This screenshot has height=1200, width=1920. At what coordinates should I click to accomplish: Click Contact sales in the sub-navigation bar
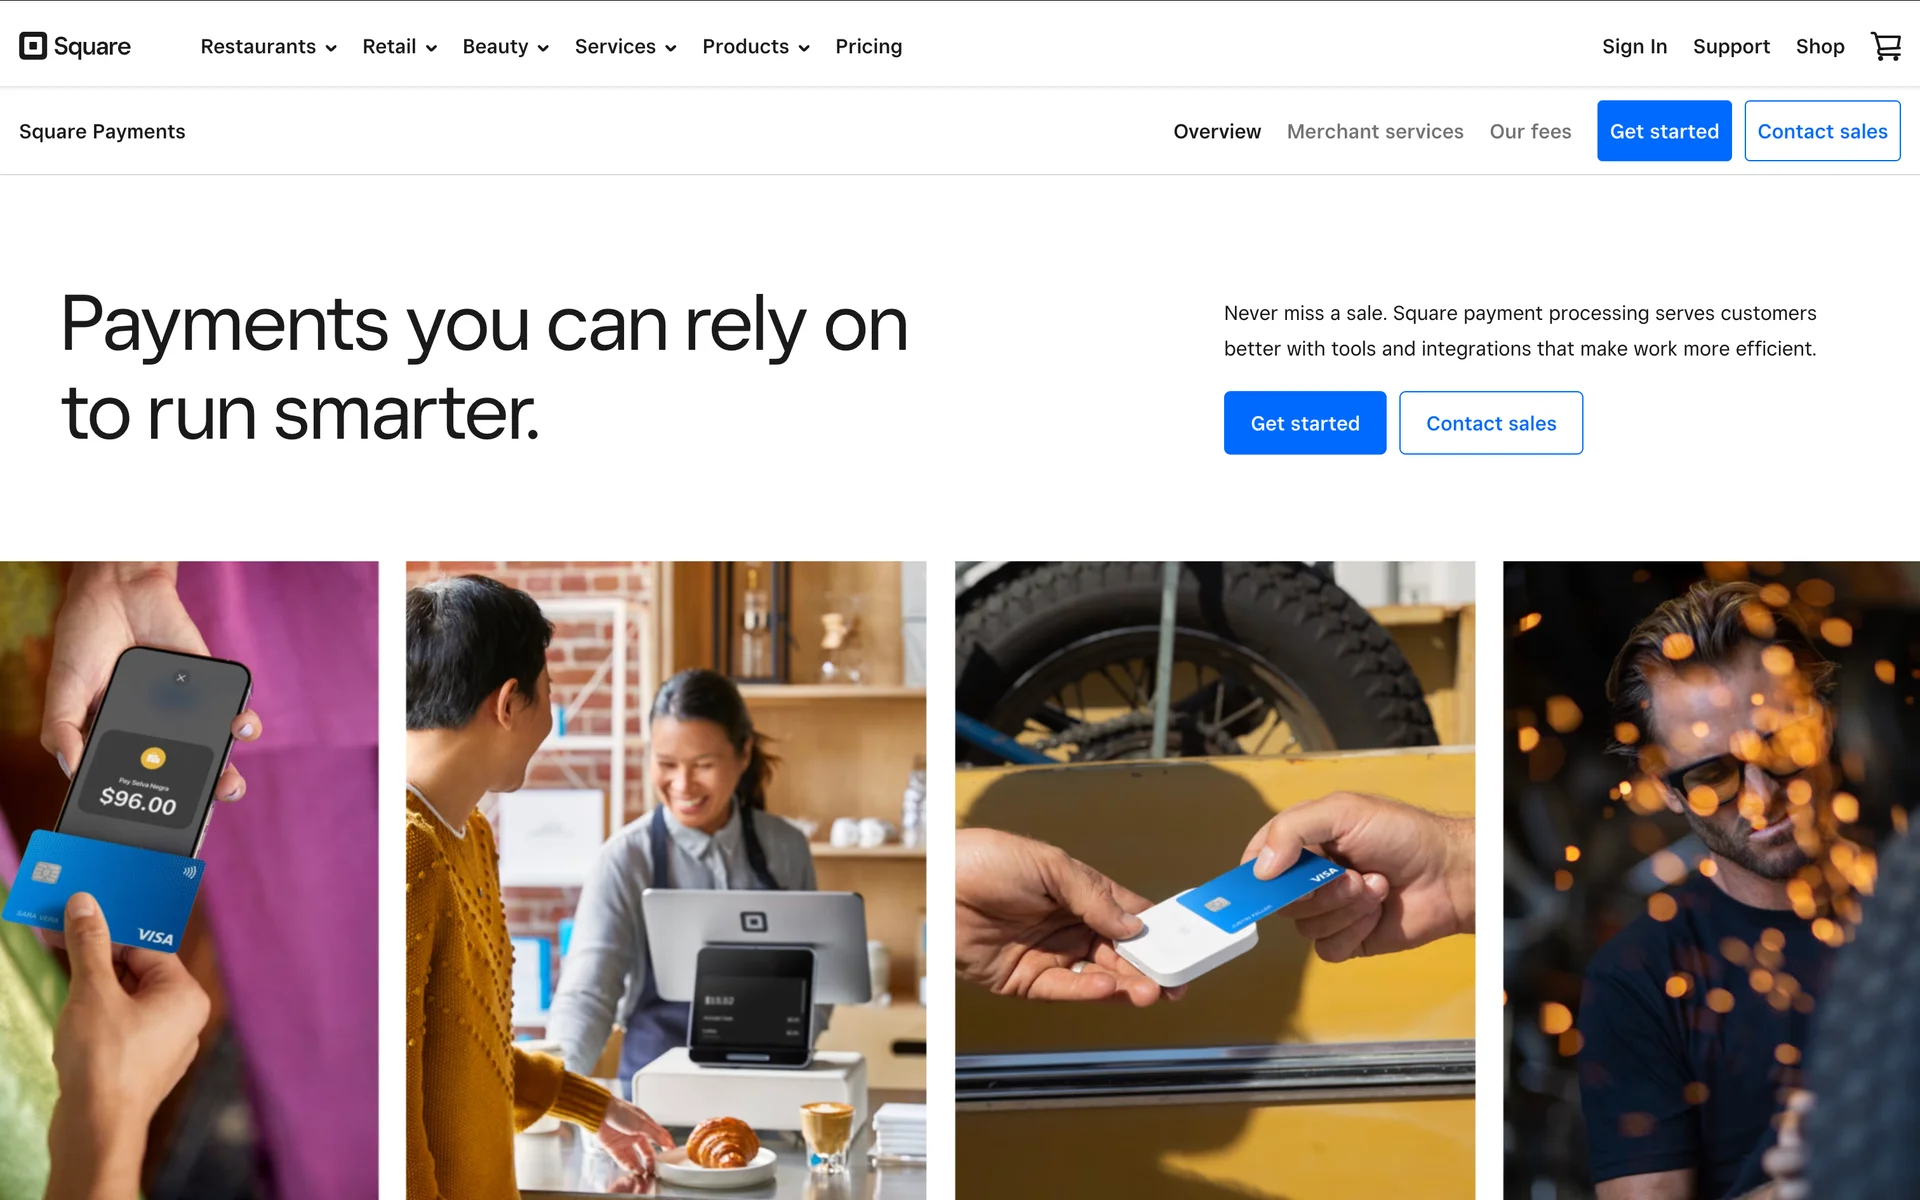click(x=1822, y=131)
